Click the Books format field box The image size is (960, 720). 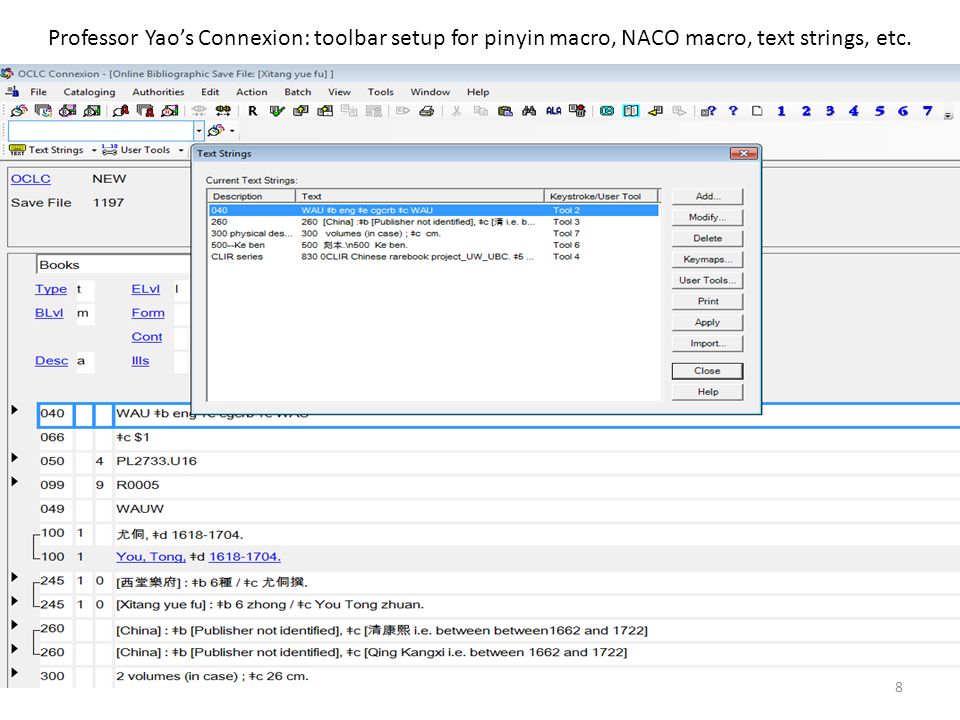(x=114, y=264)
